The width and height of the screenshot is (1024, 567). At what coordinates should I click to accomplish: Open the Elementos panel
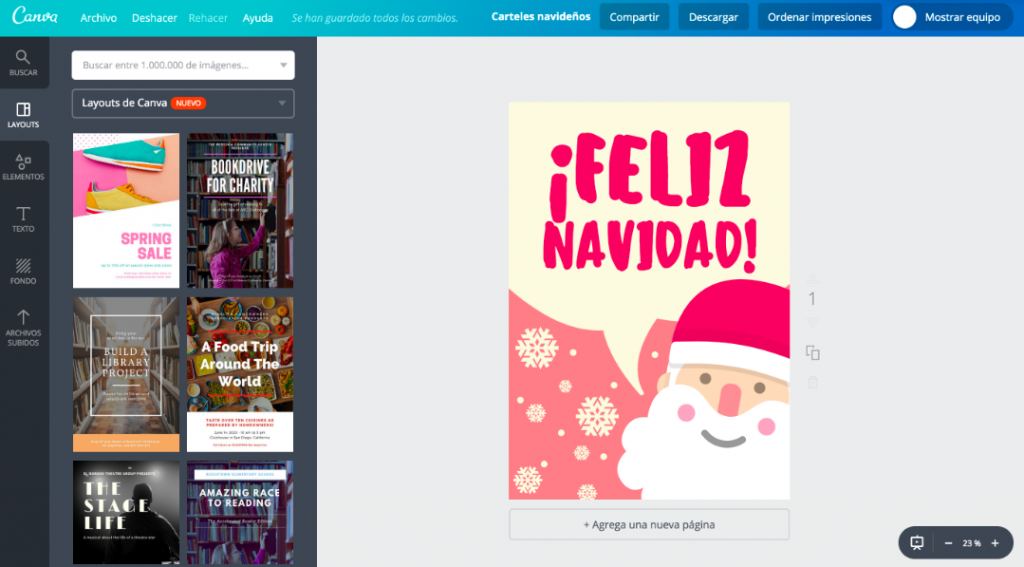pyautogui.click(x=23, y=167)
